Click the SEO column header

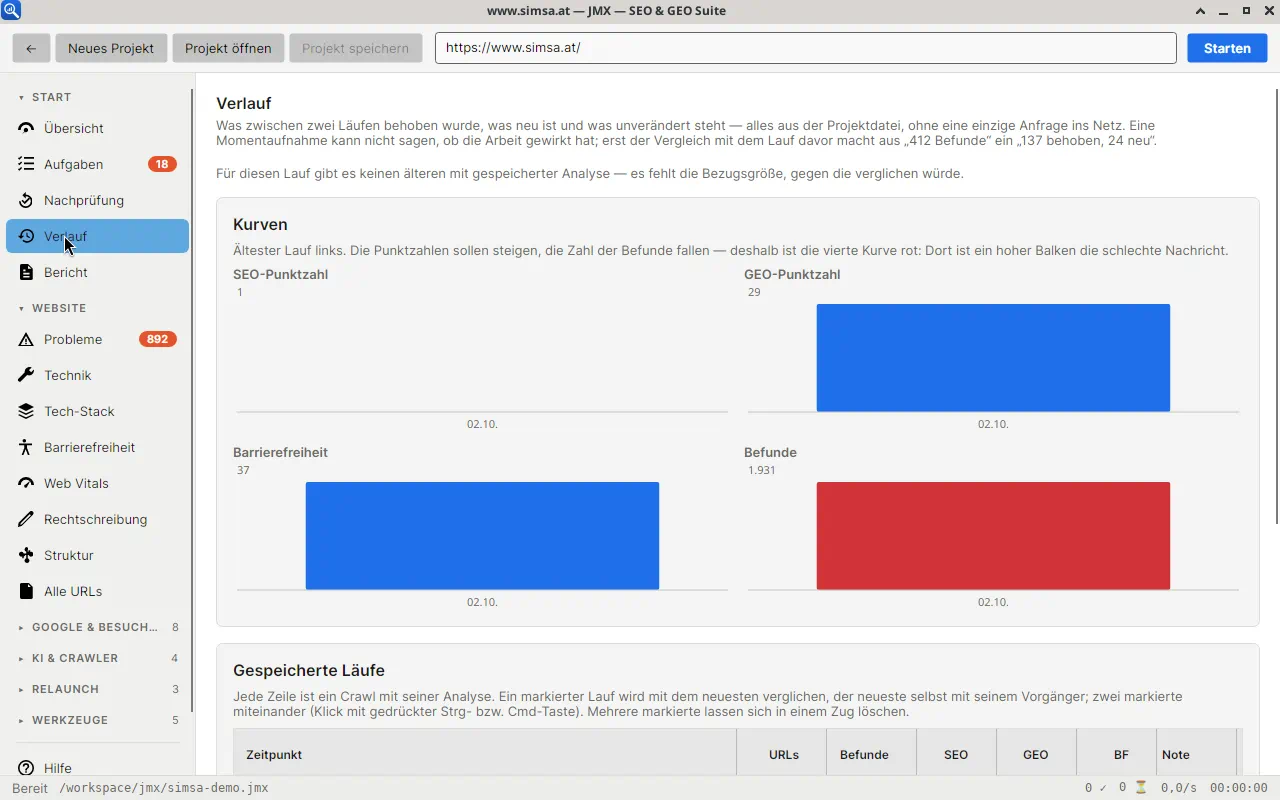pos(956,754)
